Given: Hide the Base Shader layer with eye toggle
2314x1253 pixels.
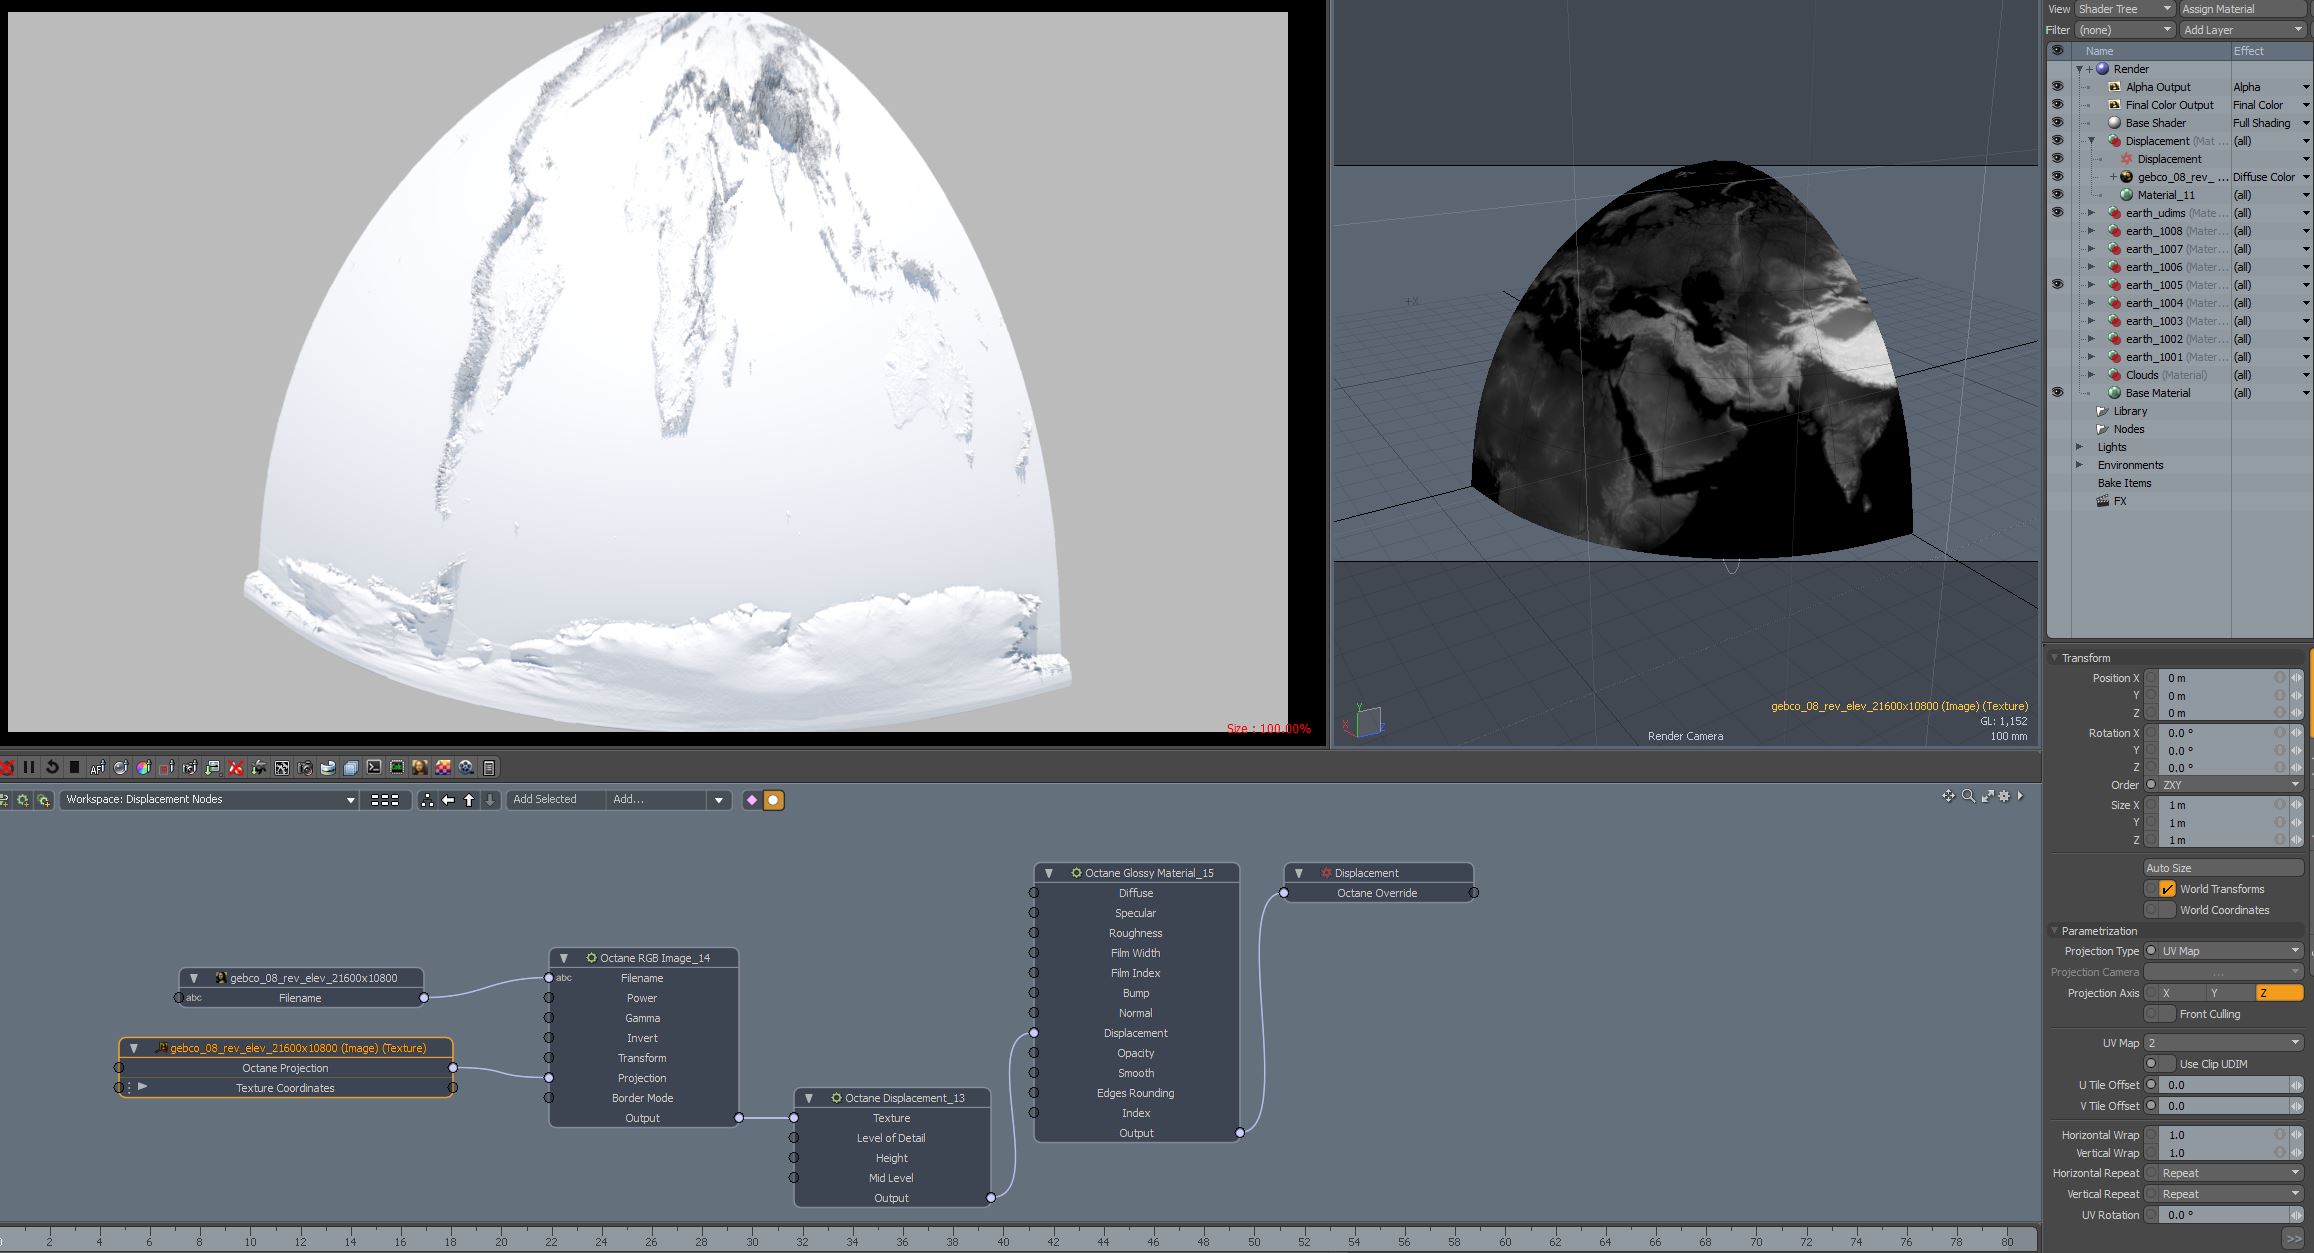Looking at the screenshot, I should [x=2057, y=123].
